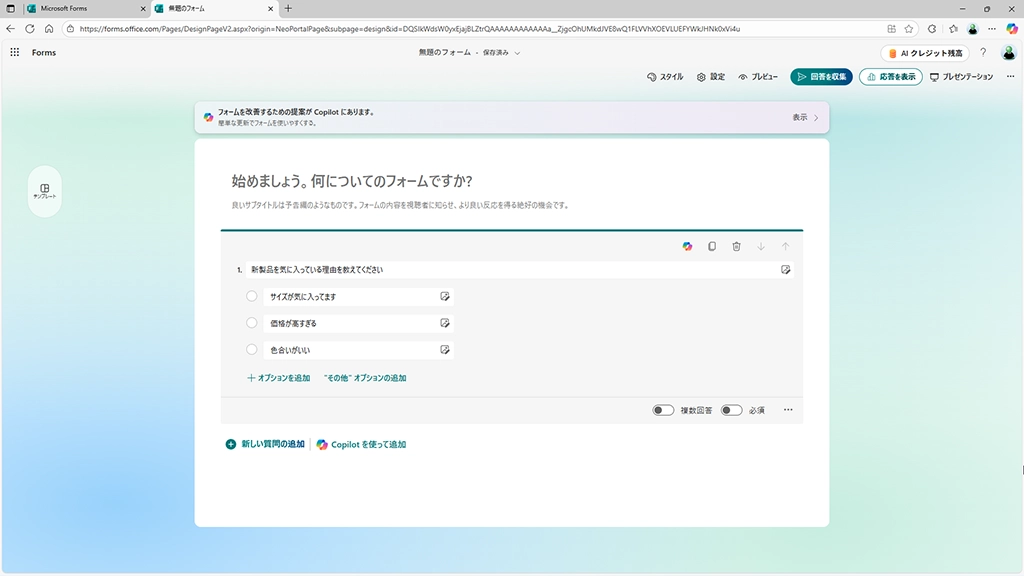
Task: Click the Copilot icon in question toolbar
Action: (687, 246)
